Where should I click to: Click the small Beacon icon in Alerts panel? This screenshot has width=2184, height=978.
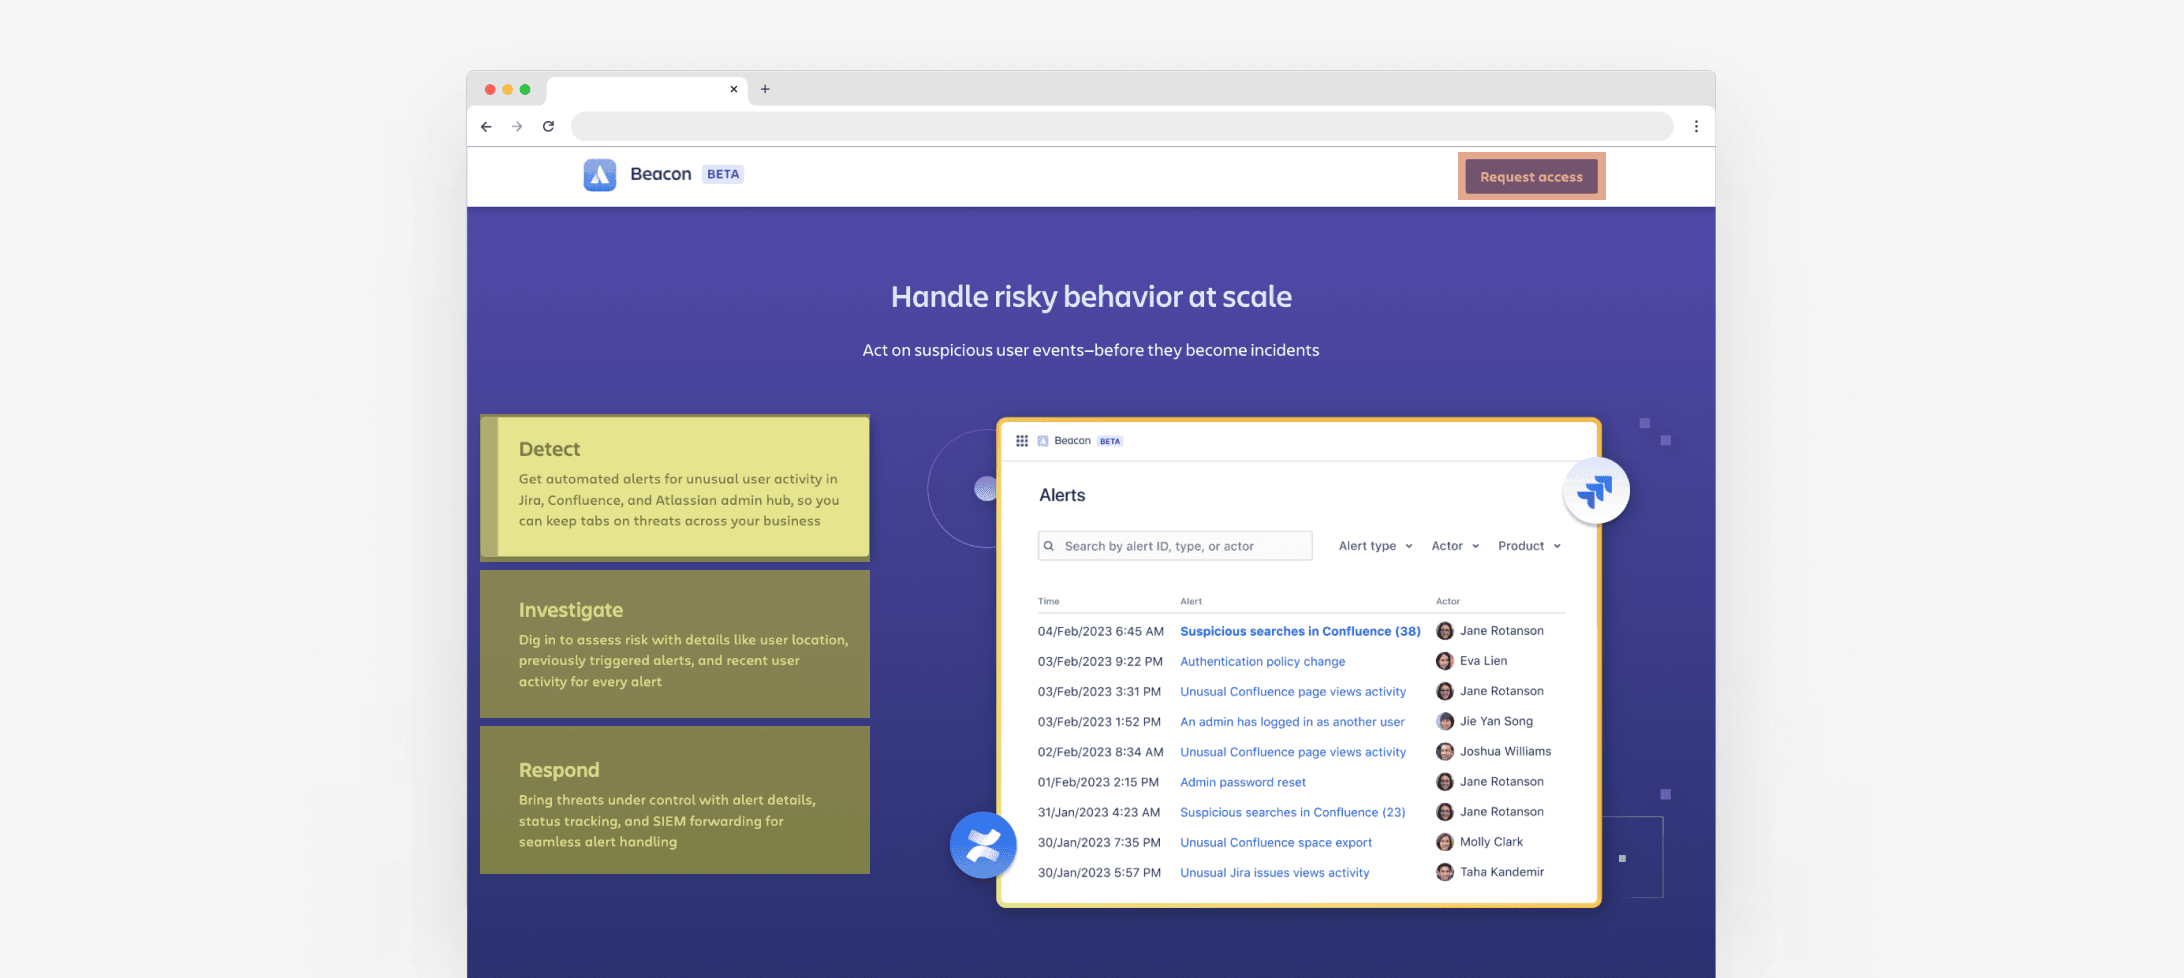pyautogui.click(x=1043, y=441)
